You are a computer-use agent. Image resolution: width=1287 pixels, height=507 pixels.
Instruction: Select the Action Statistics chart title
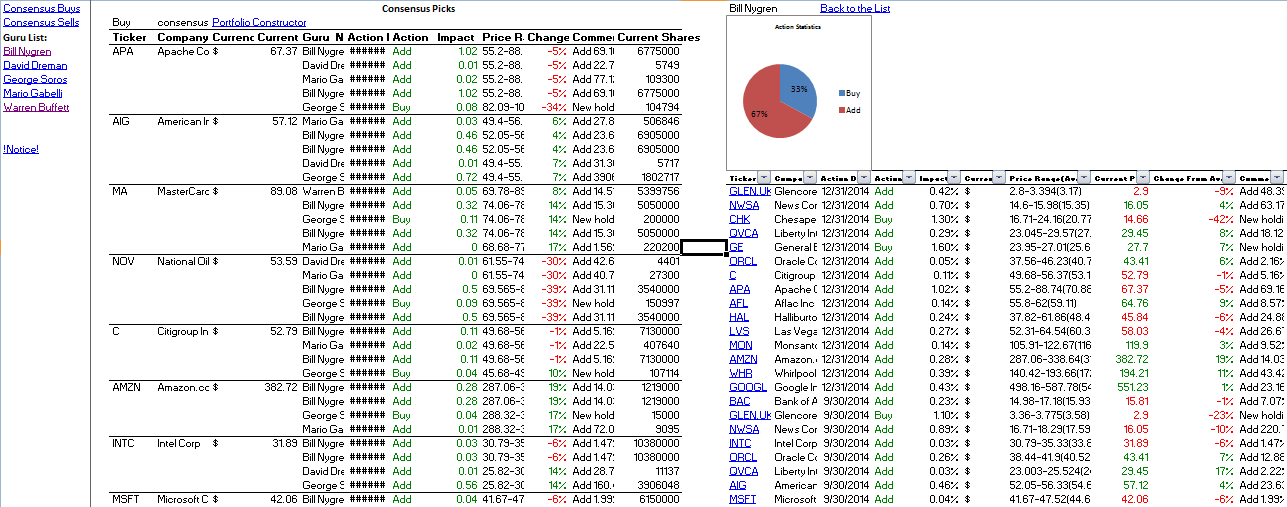[x=798, y=27]
